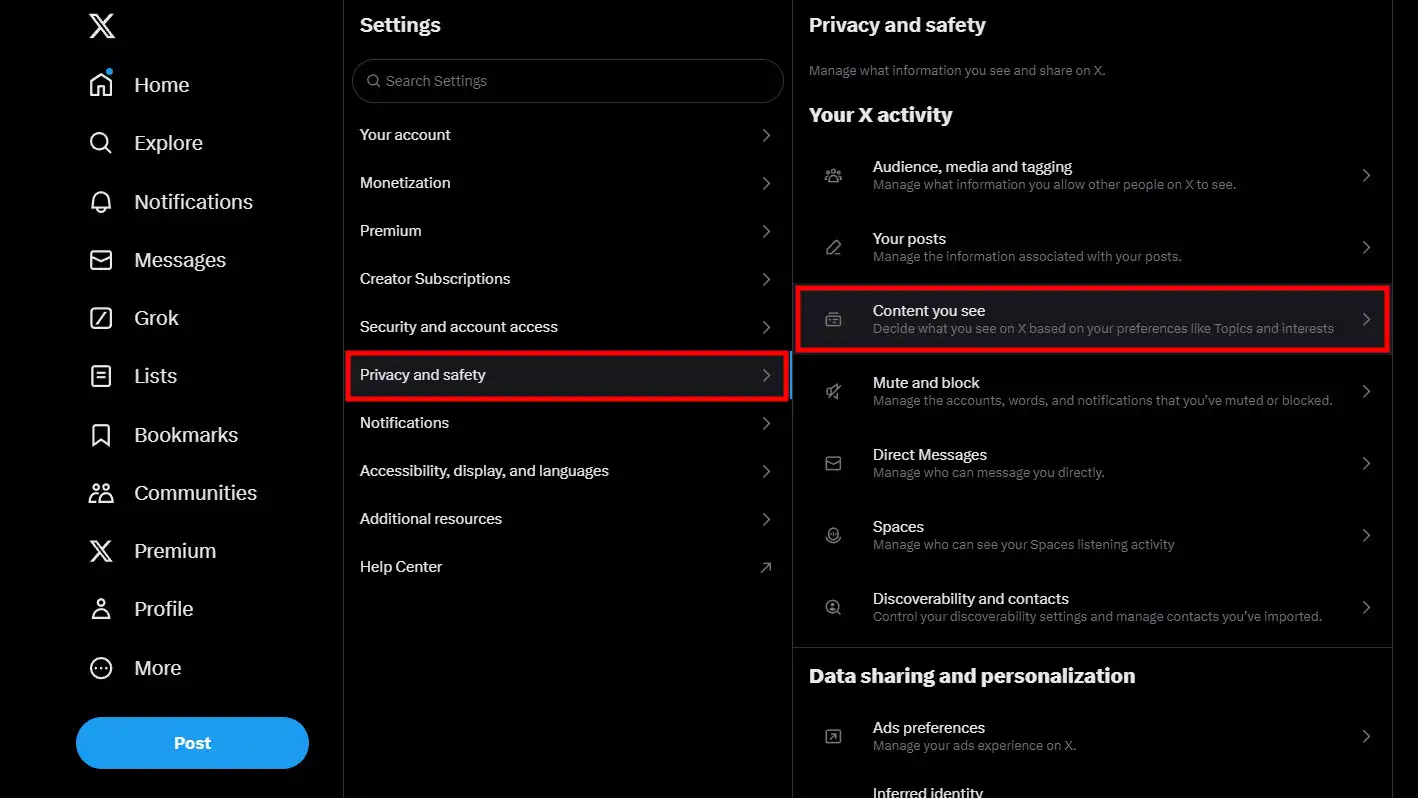This screenshot has width=1418, height=798.
Task: Select the Privacy and safety menu item
Action: (566, 375)
